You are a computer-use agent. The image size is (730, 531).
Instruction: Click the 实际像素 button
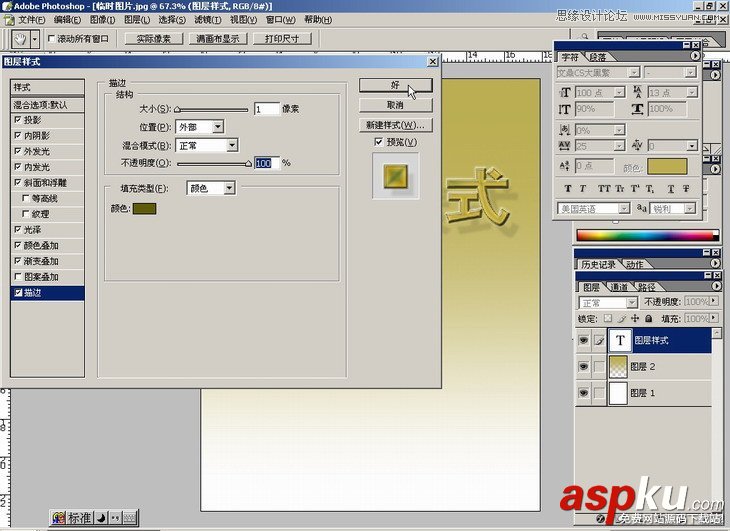click(x=154, y=39)
